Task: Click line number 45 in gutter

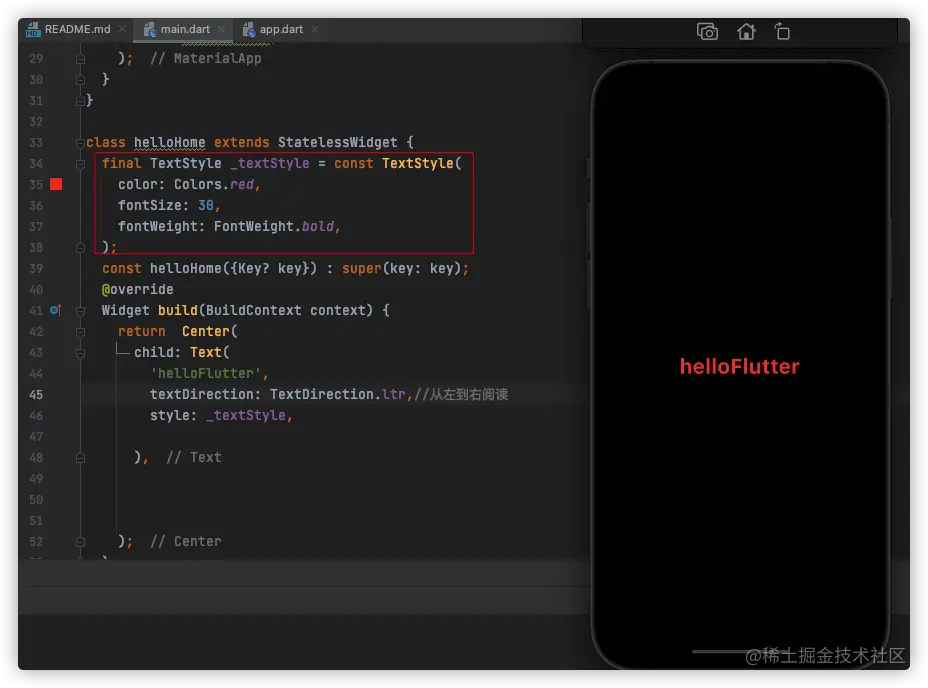Action: 36,394
